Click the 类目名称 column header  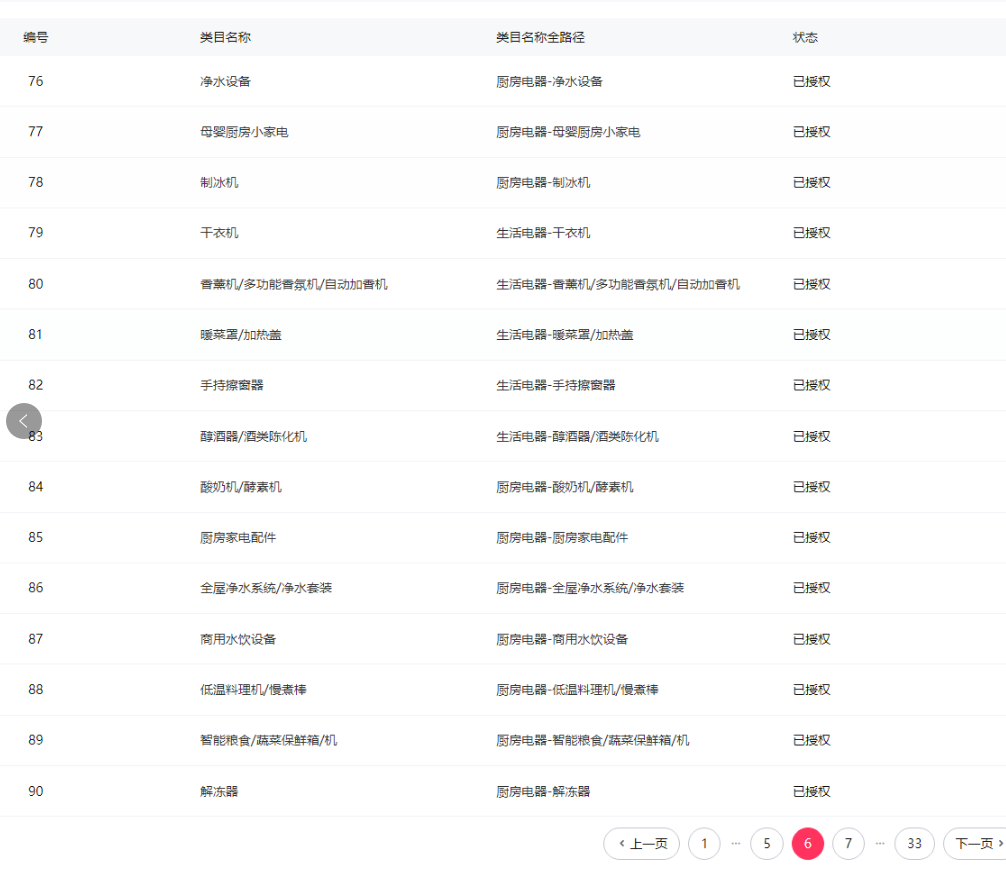225,37
